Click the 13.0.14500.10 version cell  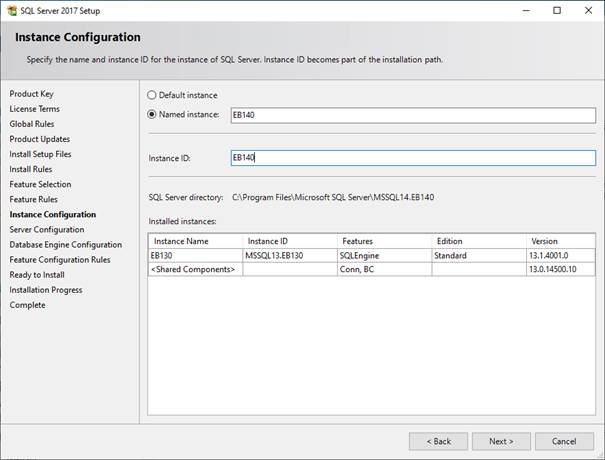561,269
